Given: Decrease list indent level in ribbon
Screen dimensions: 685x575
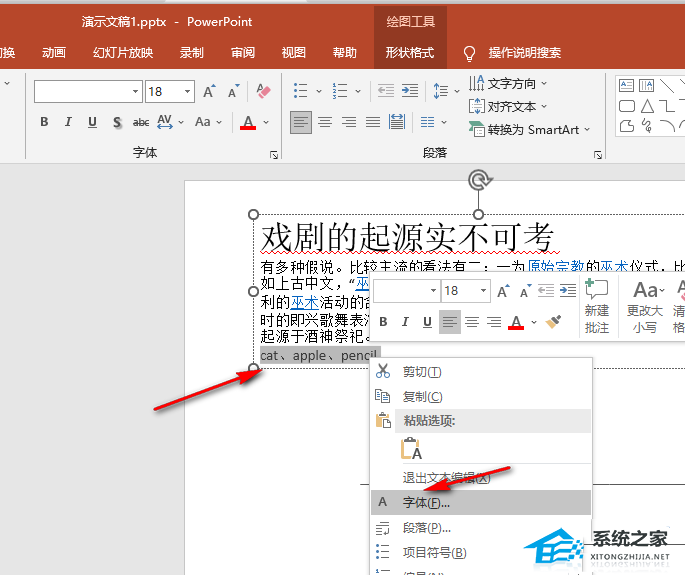Looking at the screenshot, I should tap(386, 91).
